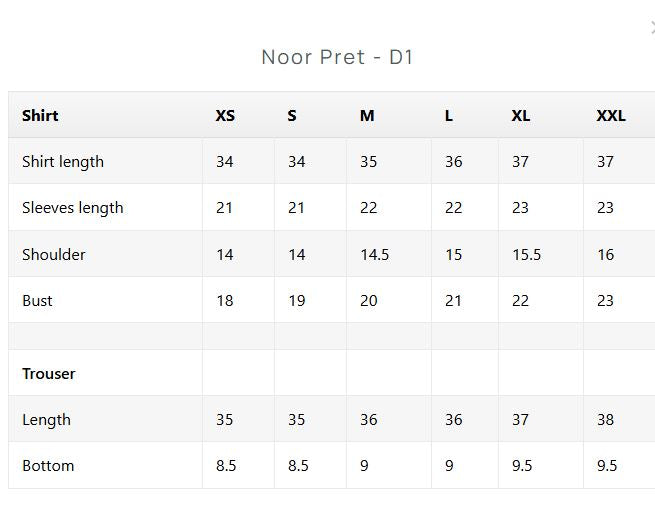Click the Trouser section heading
655x522 pixels.
[x=48, y=374]
